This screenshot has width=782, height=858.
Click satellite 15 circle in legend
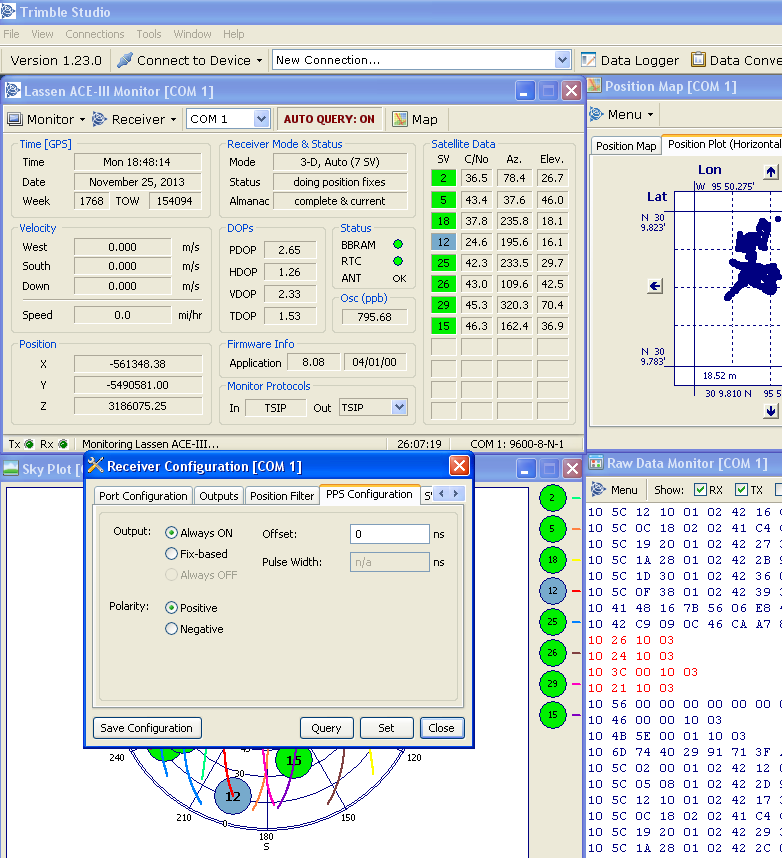point(553,715)
